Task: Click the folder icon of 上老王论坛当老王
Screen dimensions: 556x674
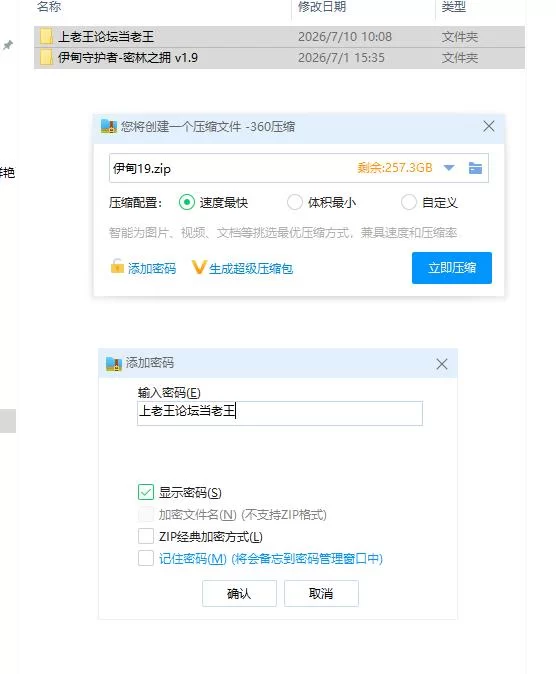Action: click(46, 37)
